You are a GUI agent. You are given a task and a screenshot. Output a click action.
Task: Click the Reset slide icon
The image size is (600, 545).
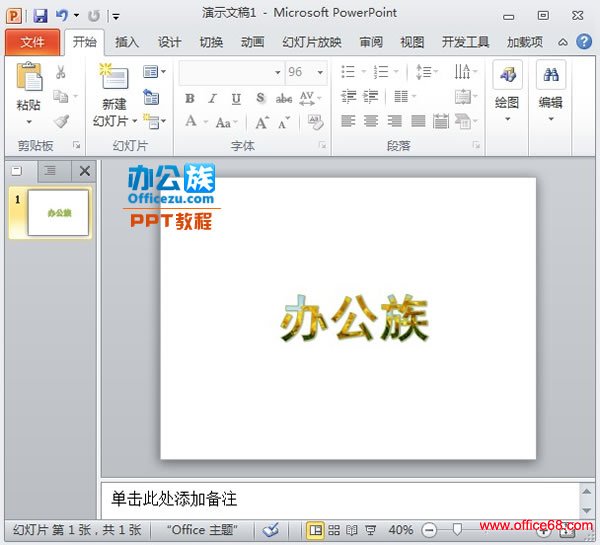click(151, 97)
